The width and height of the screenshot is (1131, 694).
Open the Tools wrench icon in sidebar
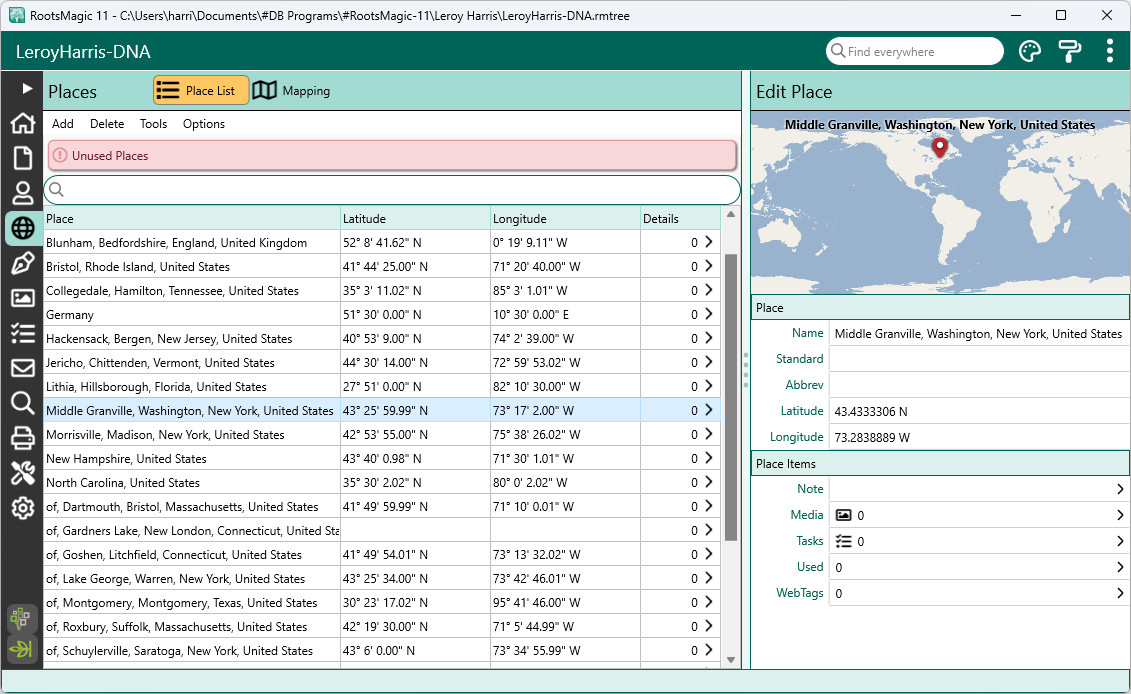tap(22, 473)
